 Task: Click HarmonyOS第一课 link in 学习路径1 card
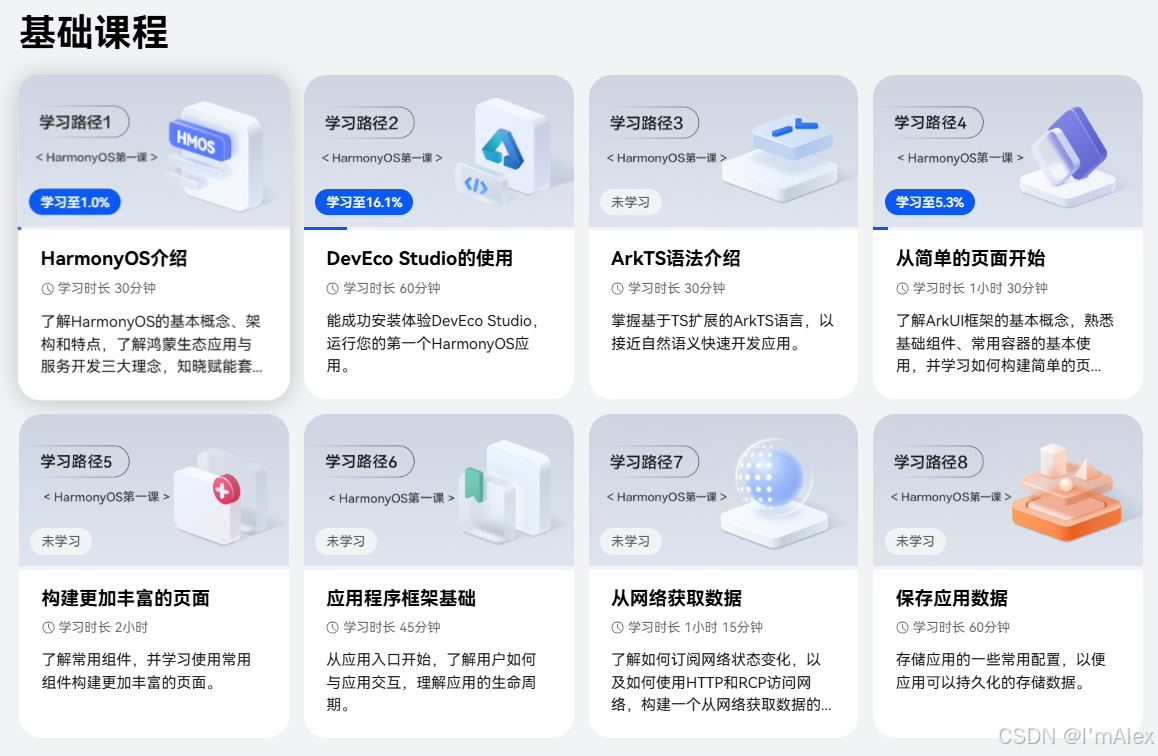tap(97, 157)
